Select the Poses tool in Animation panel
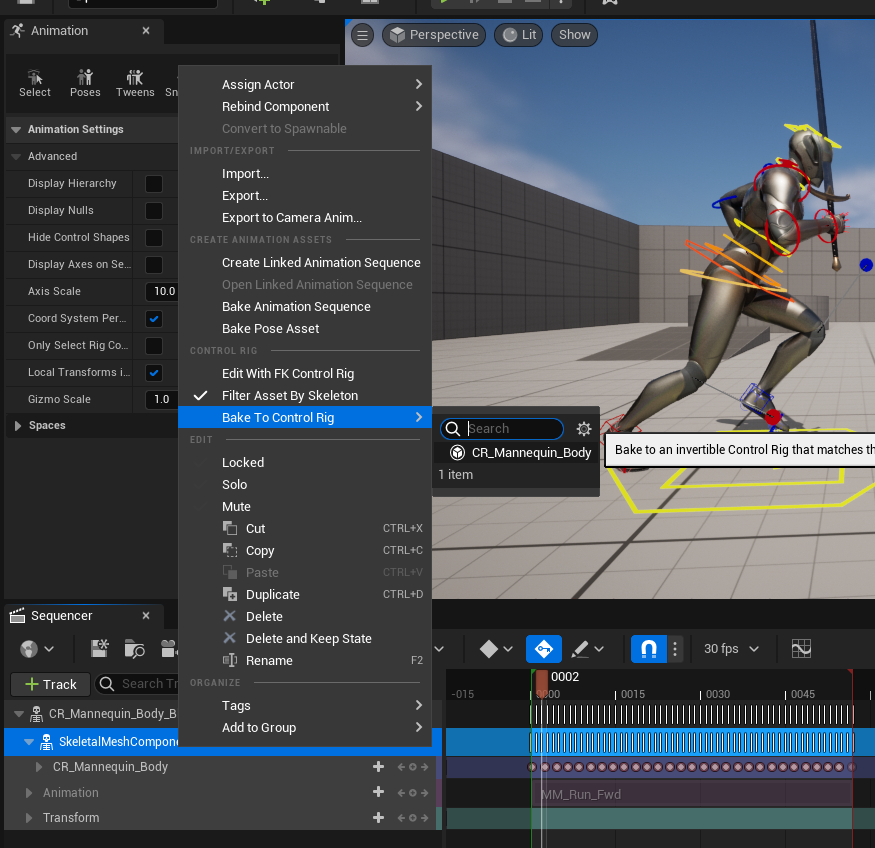The height and width of the screenshot is (848, 875). (x=85, y=83)
